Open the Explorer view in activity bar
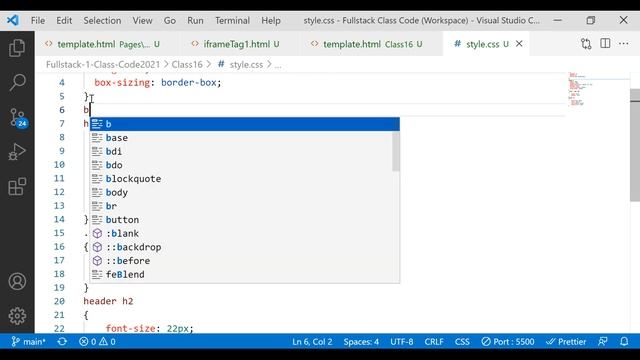 17,48
